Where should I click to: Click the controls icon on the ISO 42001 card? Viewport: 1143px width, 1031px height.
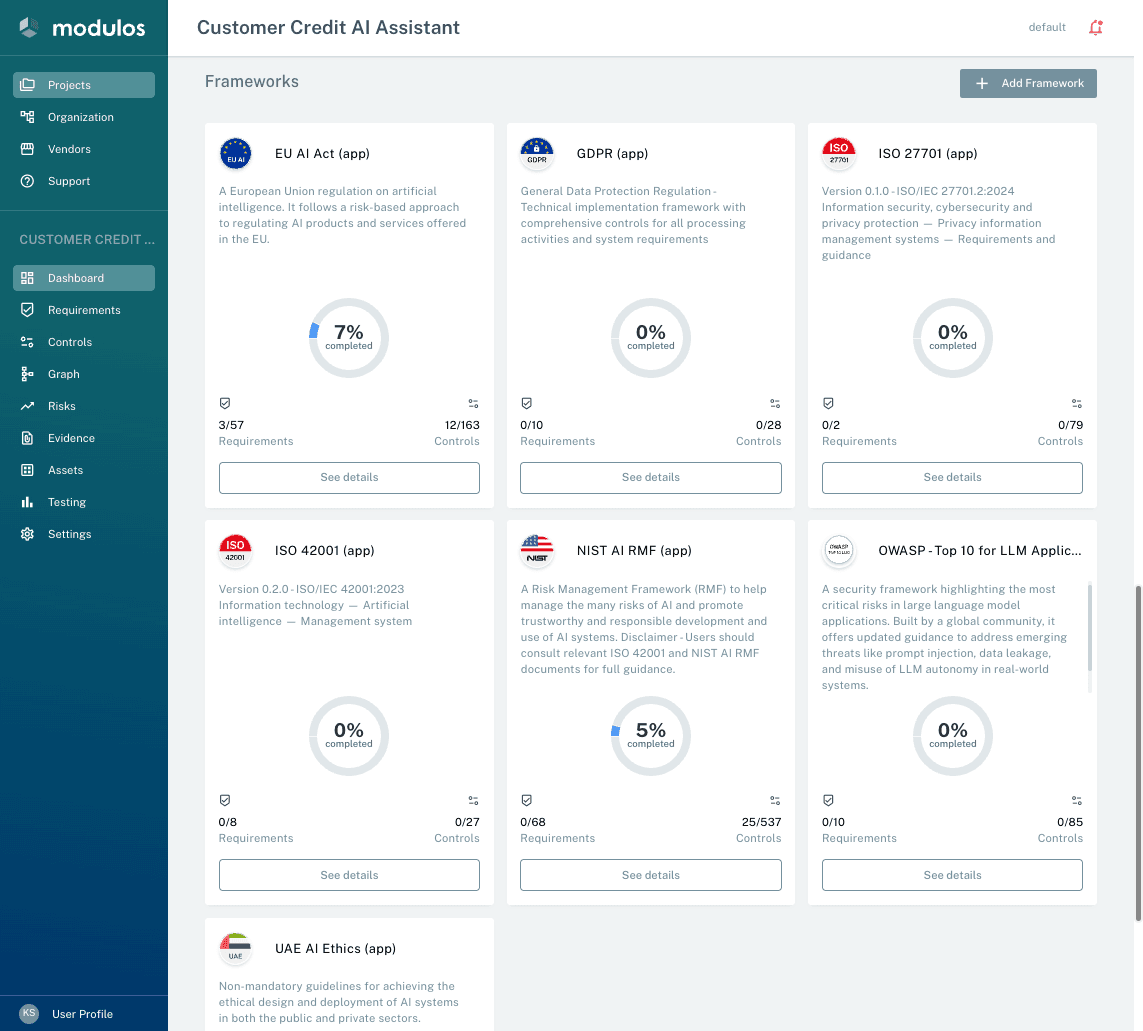pos(472,800)
